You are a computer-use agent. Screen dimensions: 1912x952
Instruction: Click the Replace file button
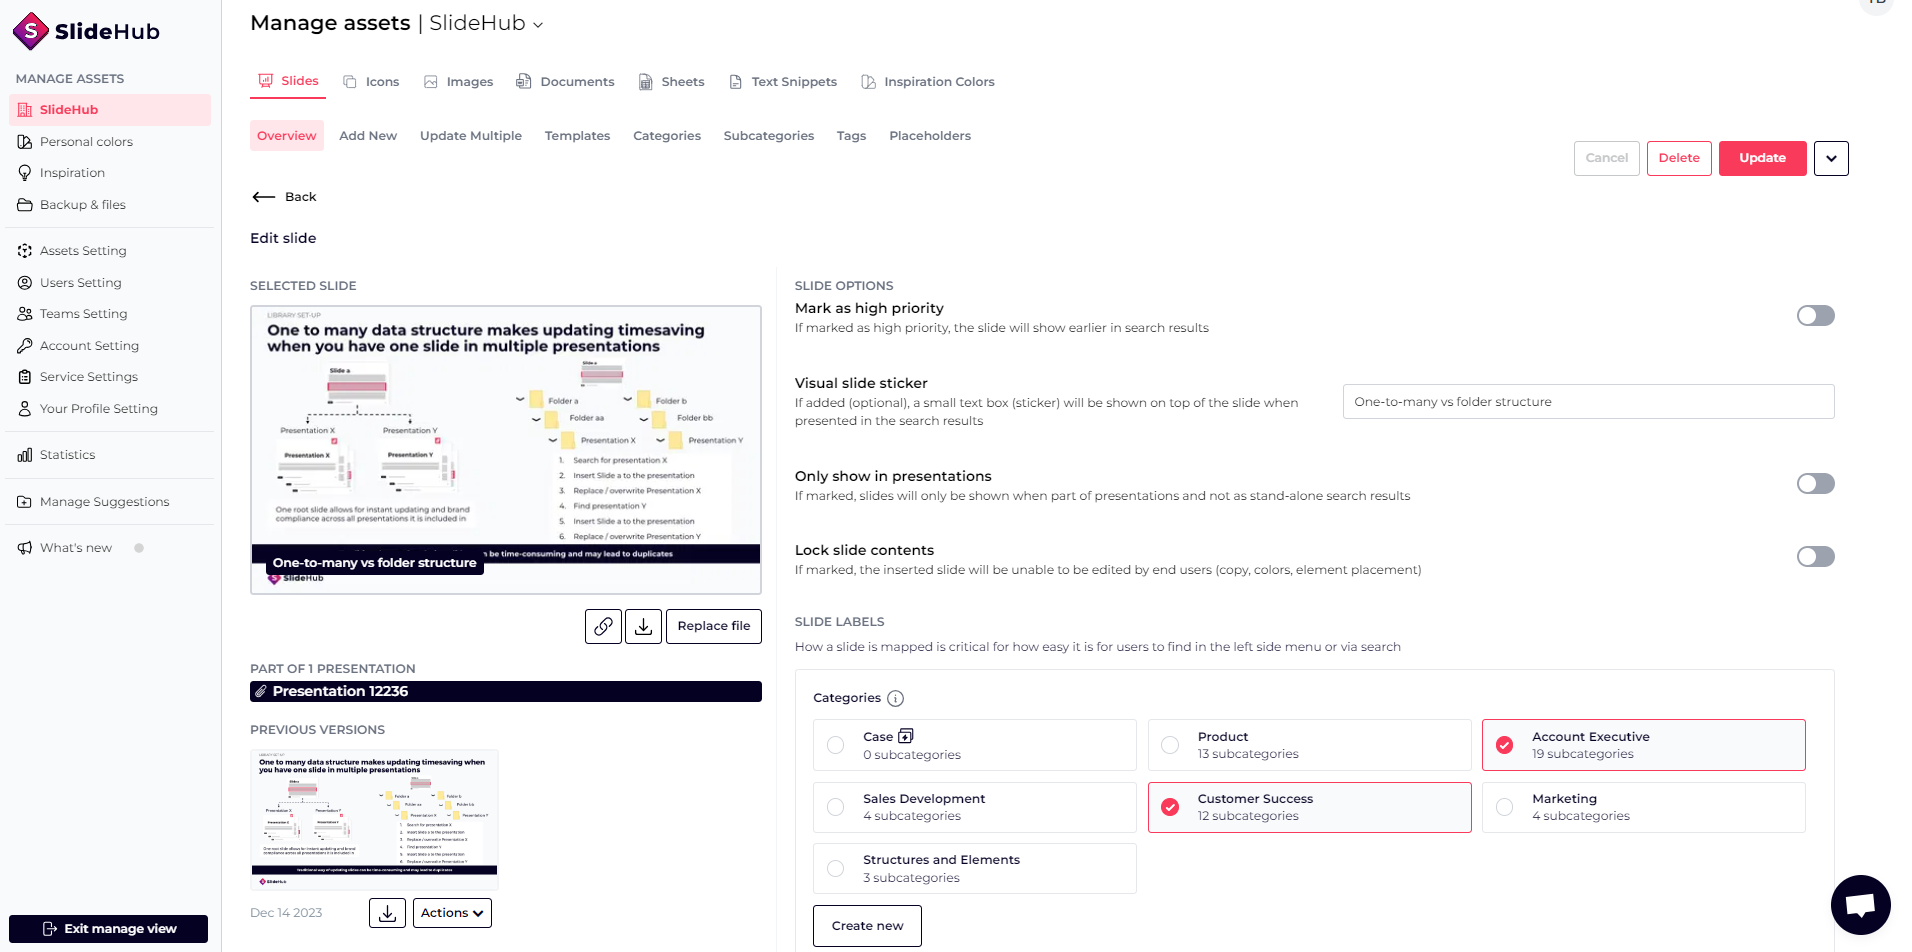click(x=713, y=626)
